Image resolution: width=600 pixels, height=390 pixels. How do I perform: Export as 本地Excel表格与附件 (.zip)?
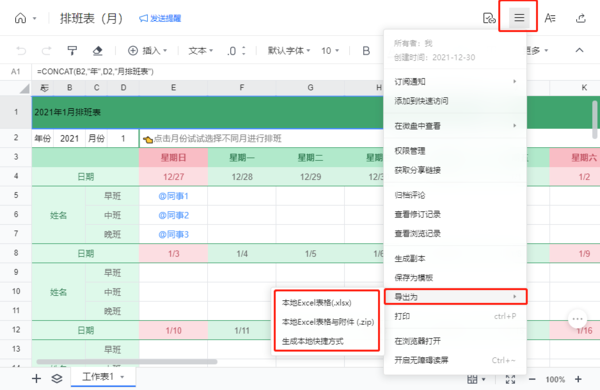(x=327, y=322)
